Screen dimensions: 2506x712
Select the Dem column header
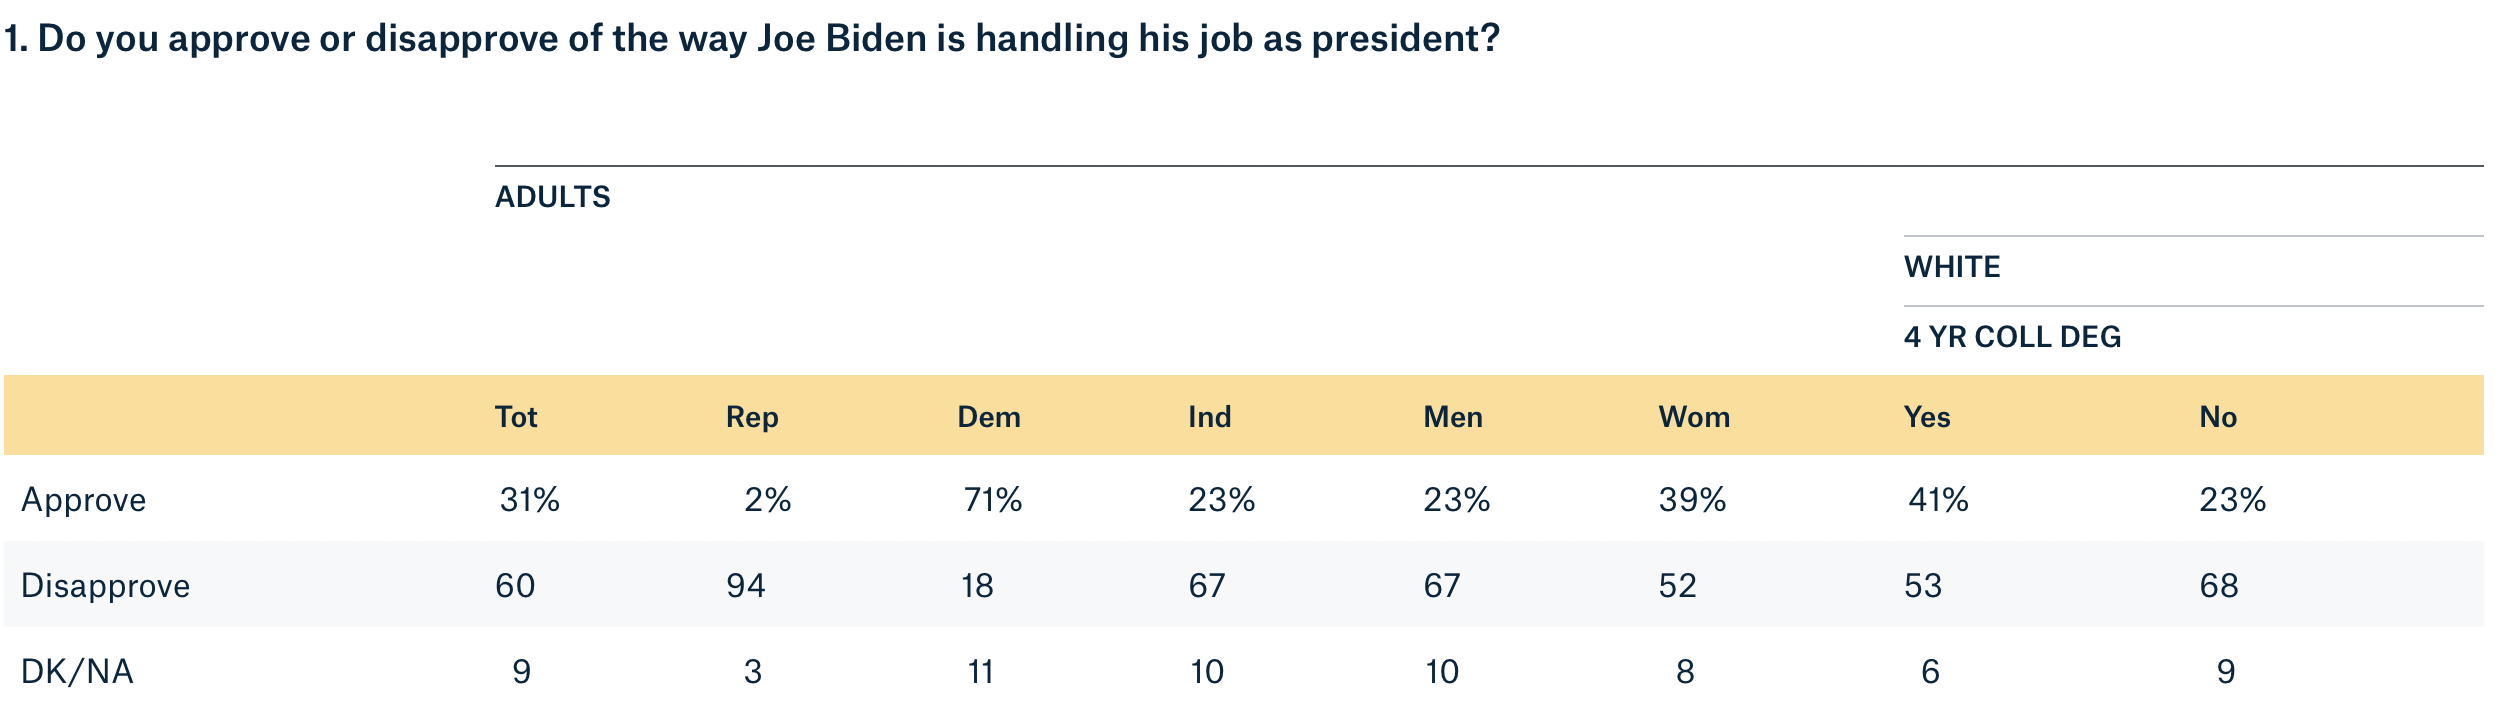point(989,417)
